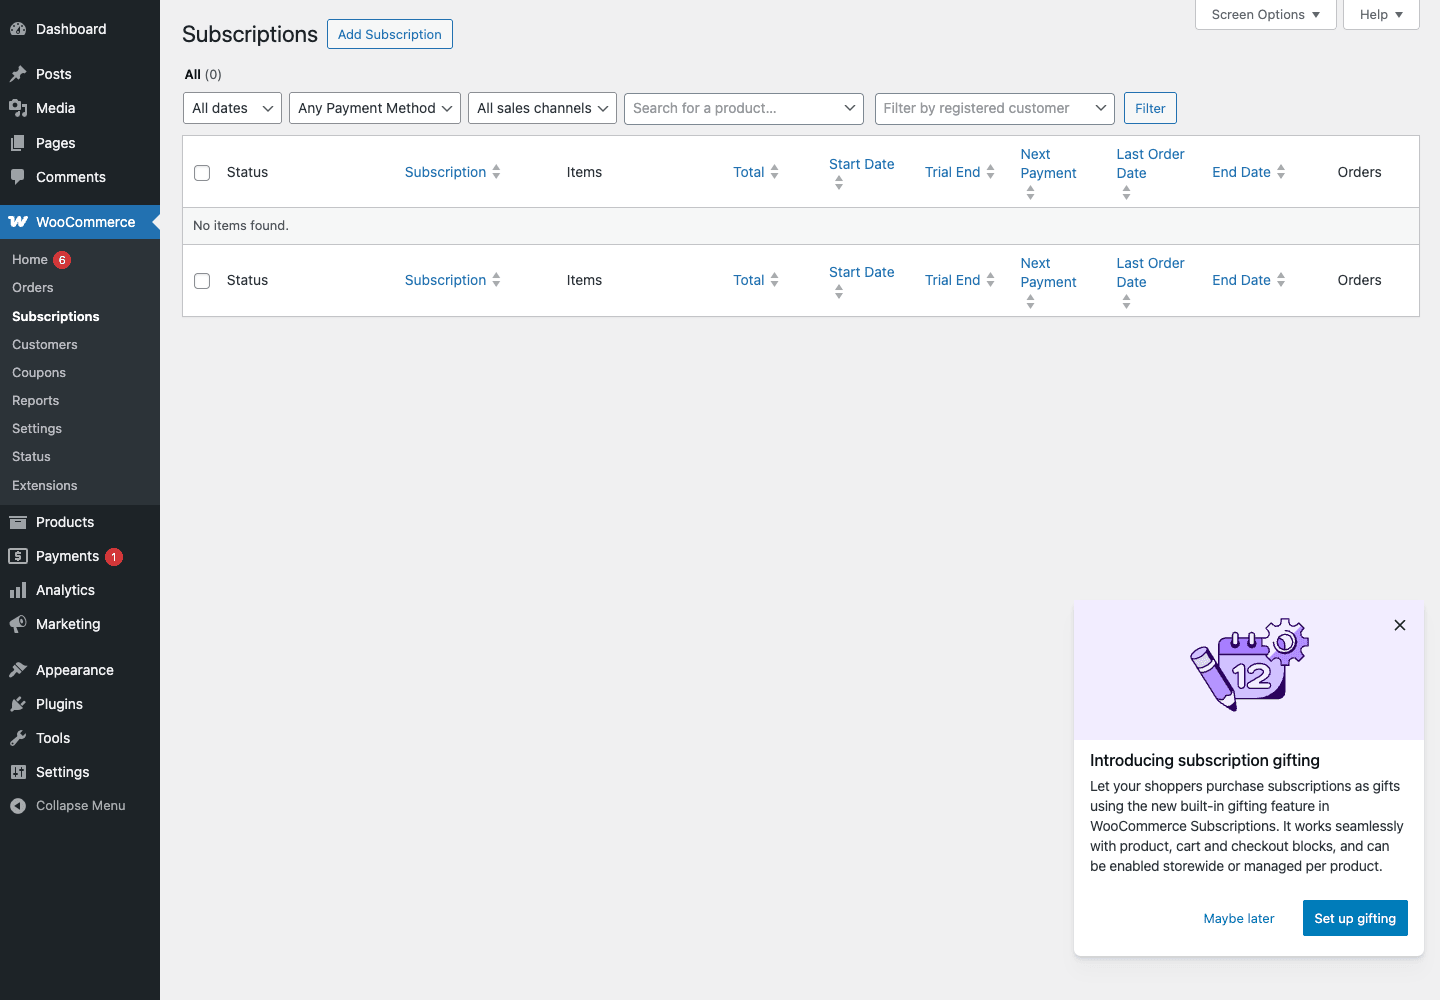
Task: Click the Marketing megaphone icon
Action: point(18,624)
